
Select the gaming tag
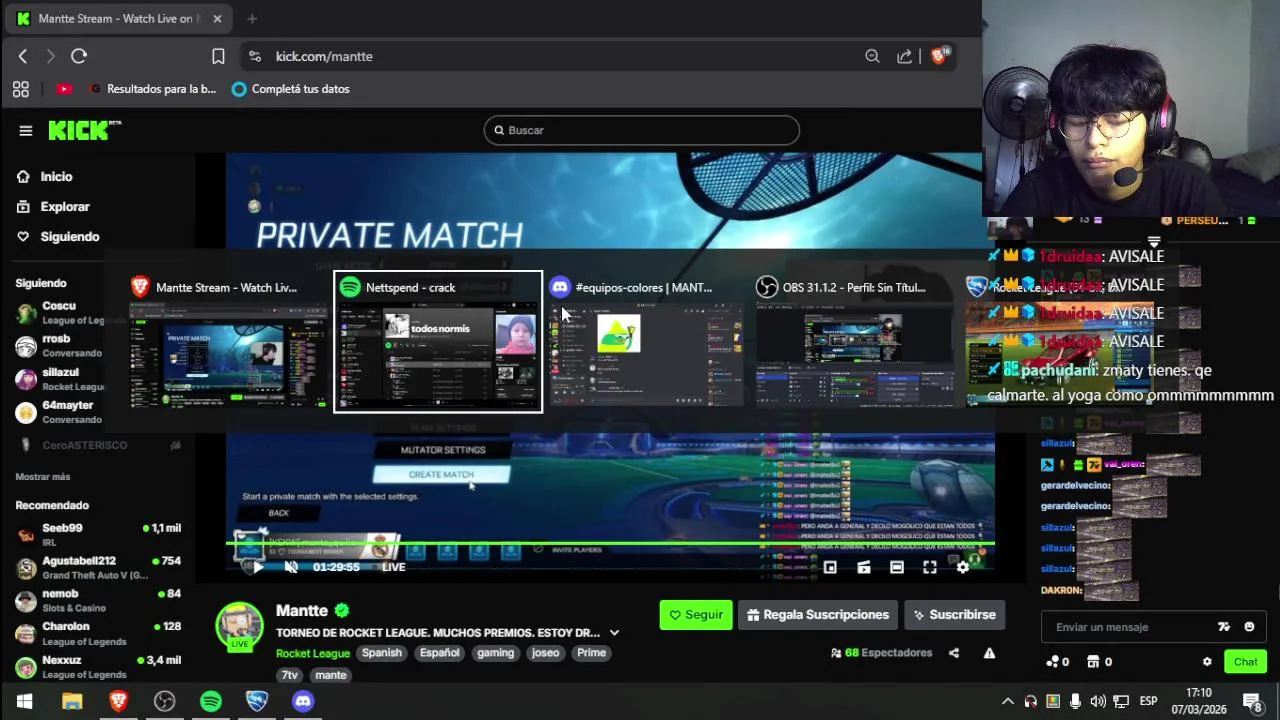495,653
